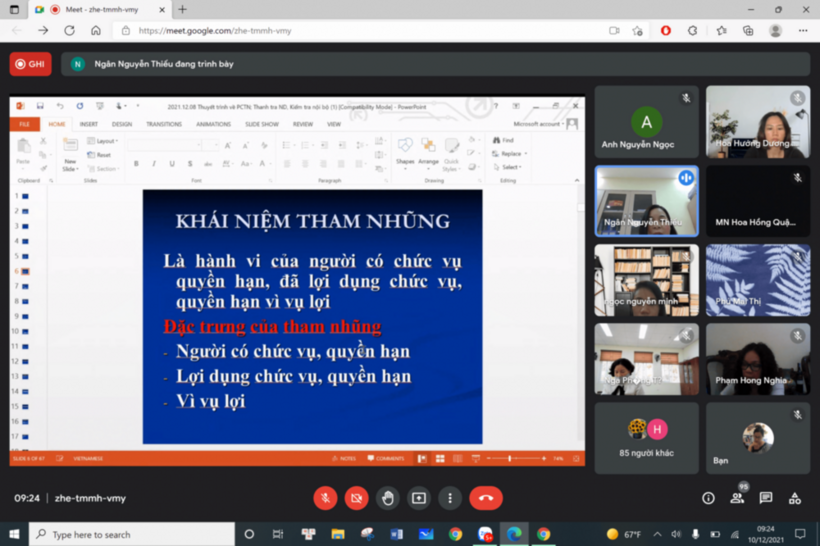Switch to Normal view icon
This screenshot has height=546, width=820.
click(x=422, y=459)
